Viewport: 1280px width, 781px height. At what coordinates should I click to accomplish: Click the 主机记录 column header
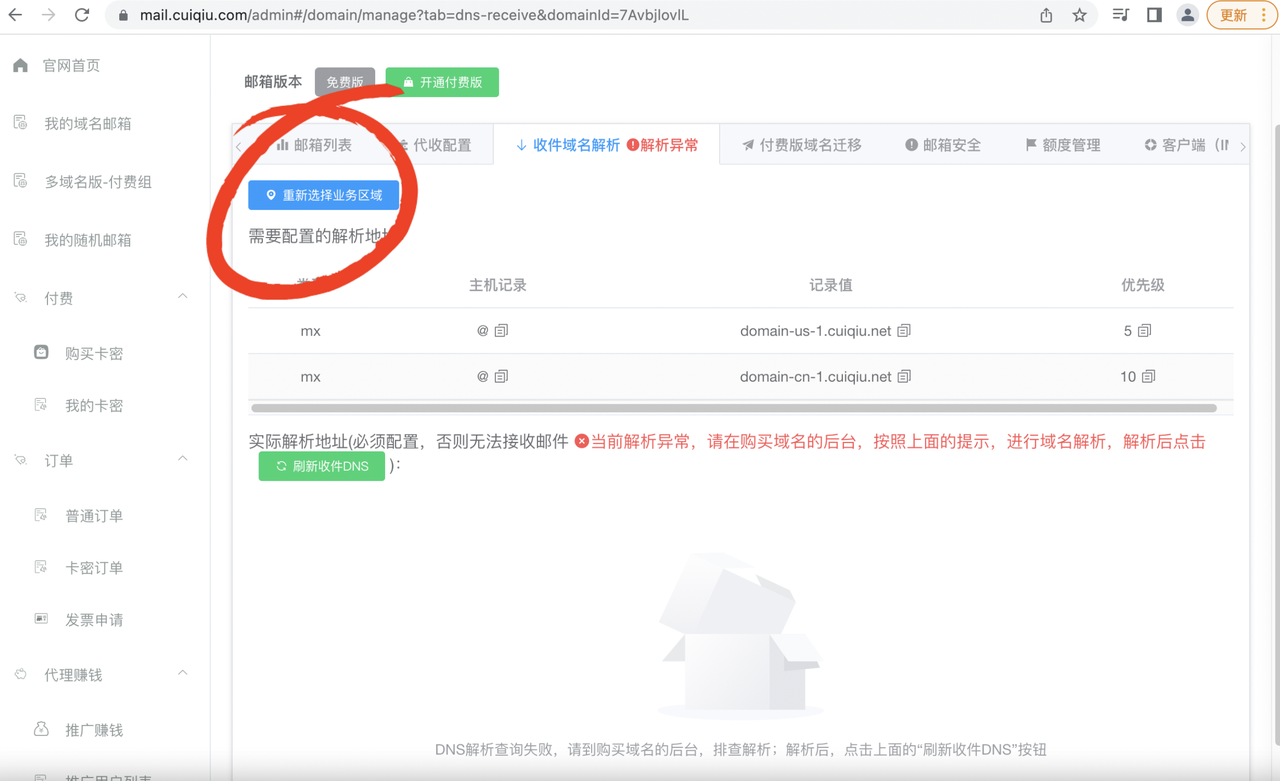(497, 285)
